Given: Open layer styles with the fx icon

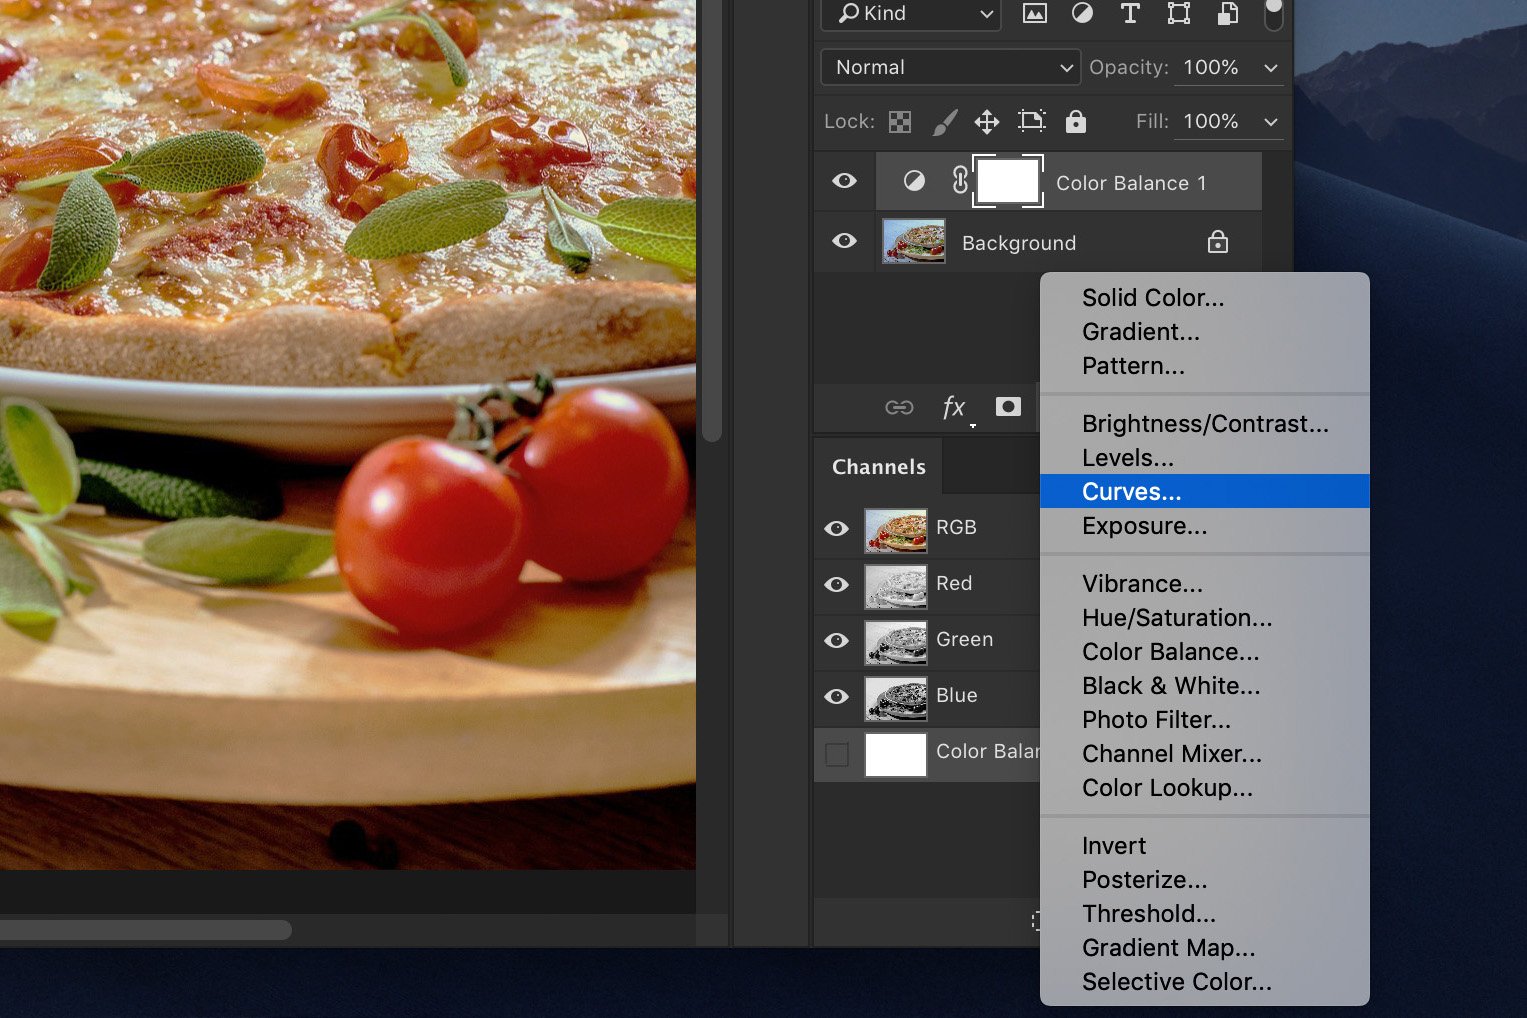Looking at the screenshot, I should pyautogui.click(x=953, y=407).
